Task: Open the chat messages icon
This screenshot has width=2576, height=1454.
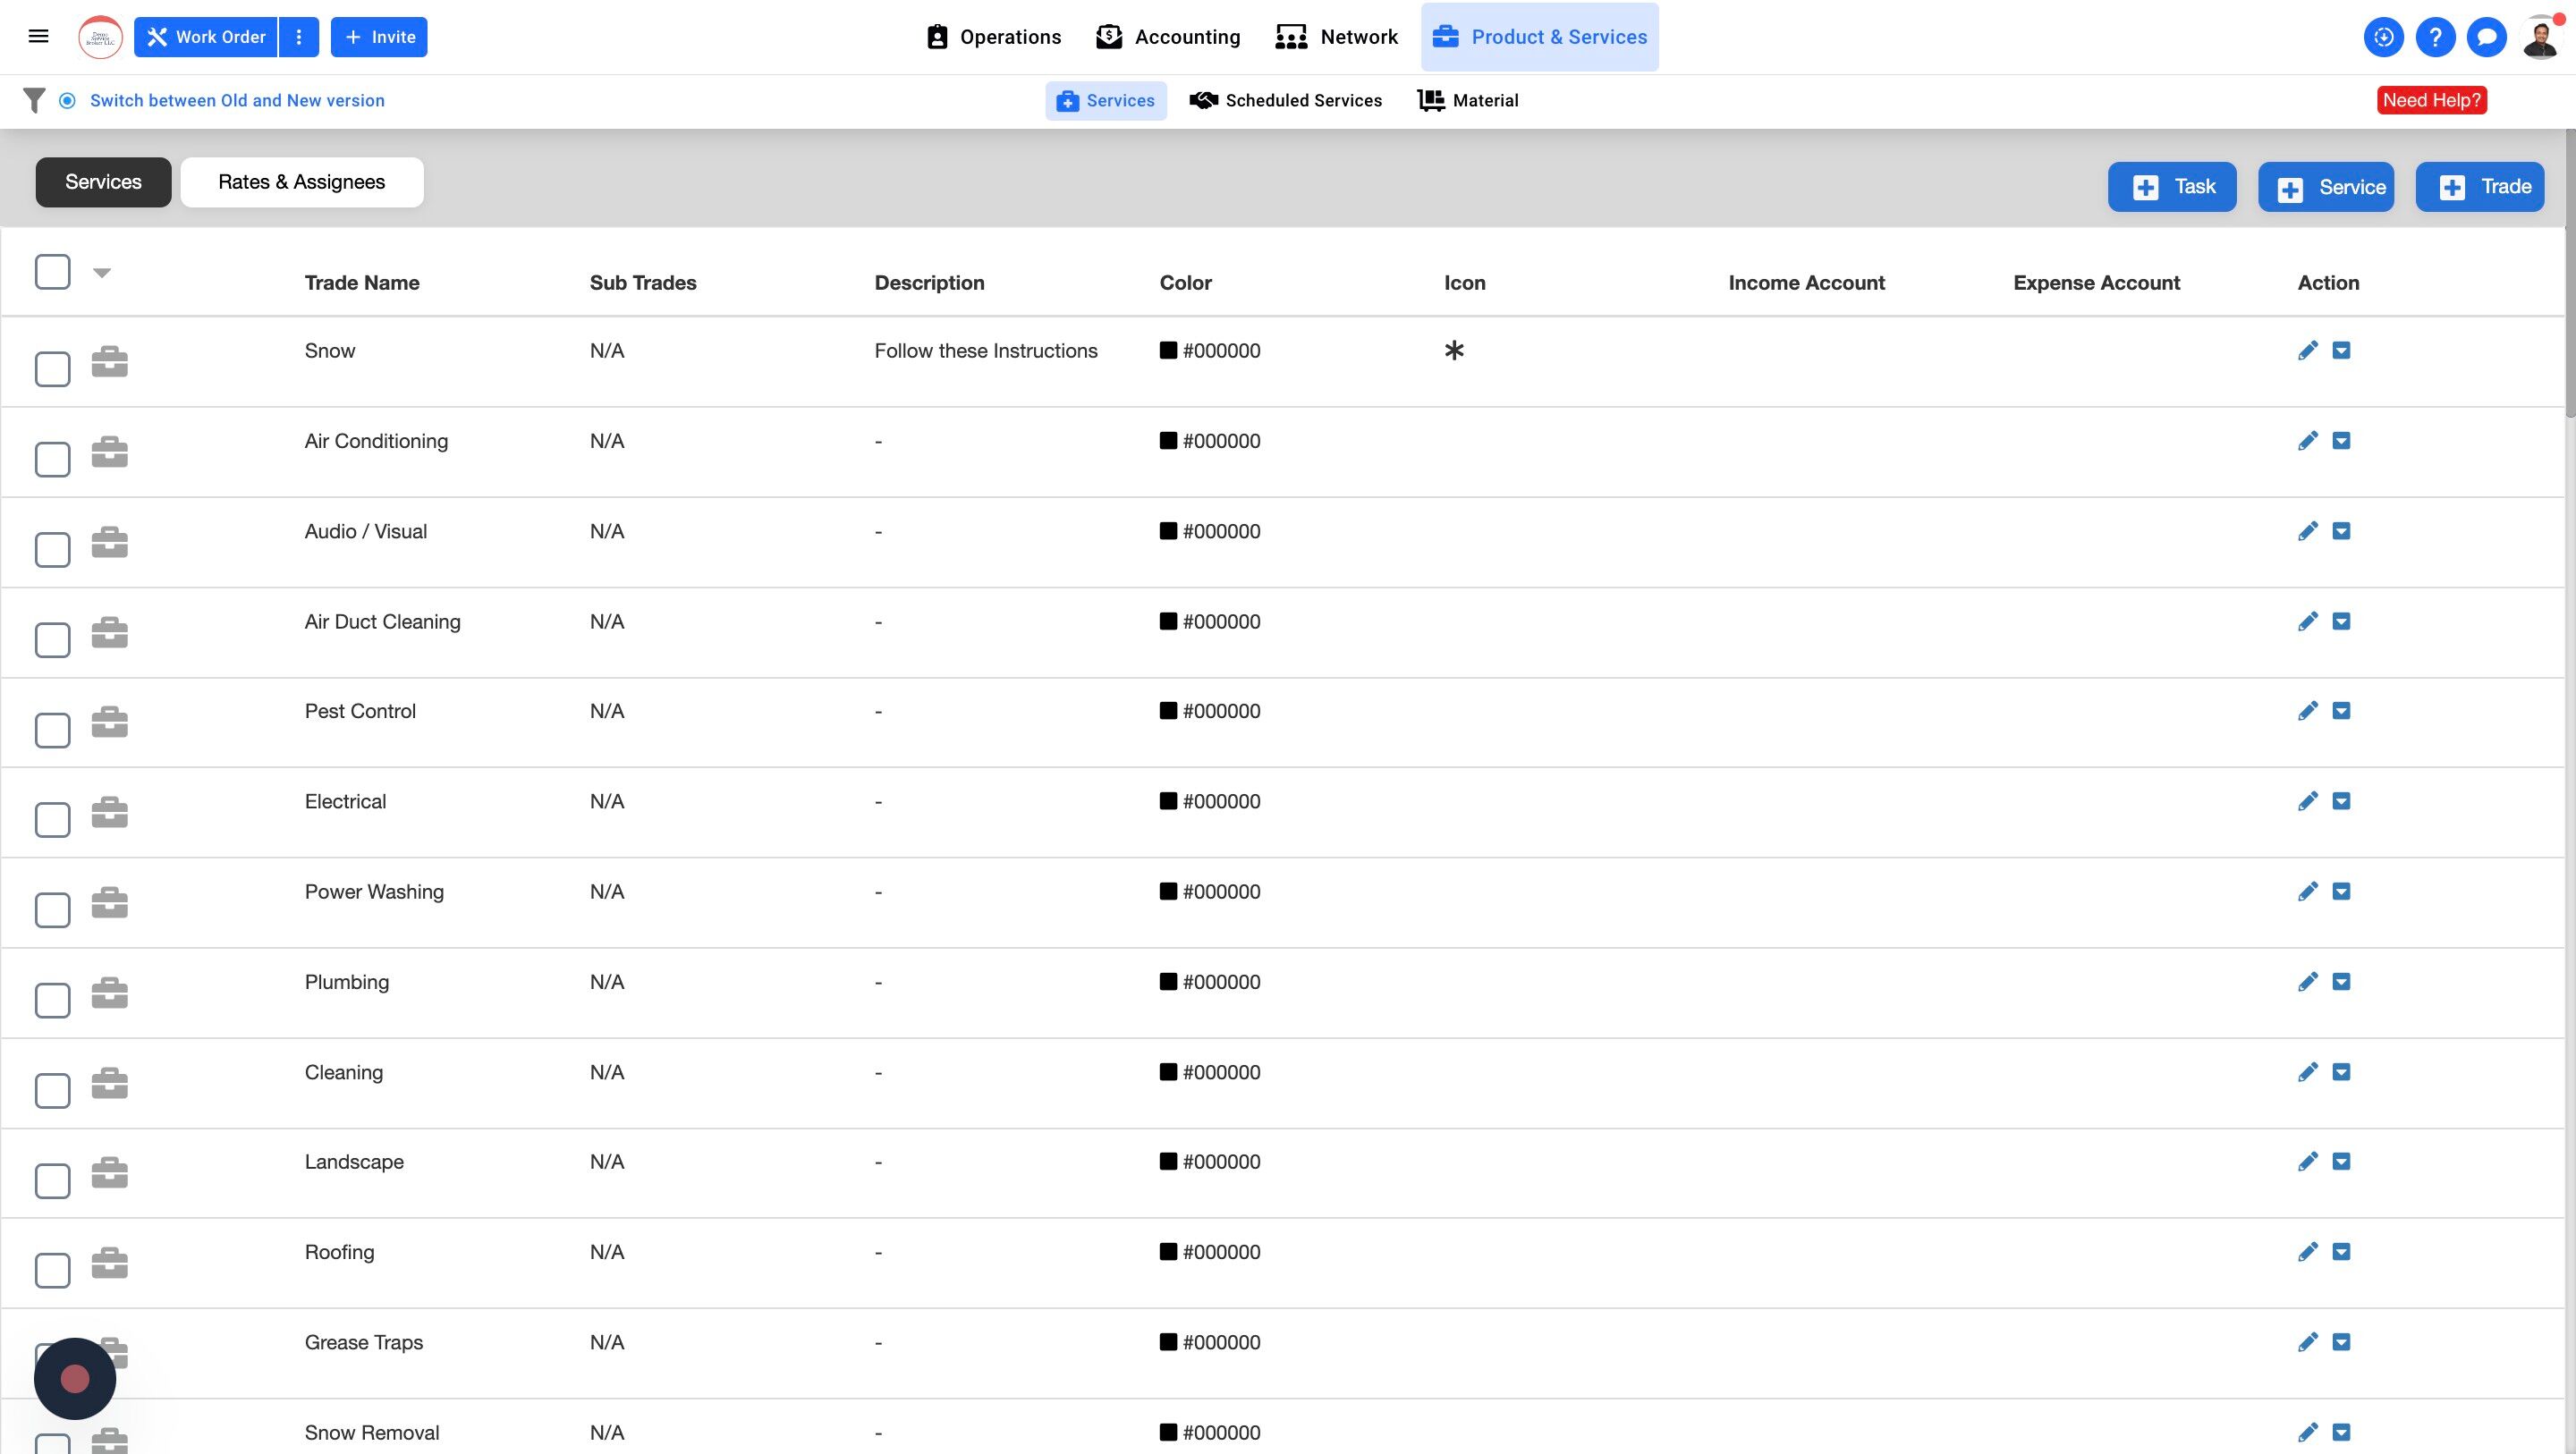Action: 2486,38
